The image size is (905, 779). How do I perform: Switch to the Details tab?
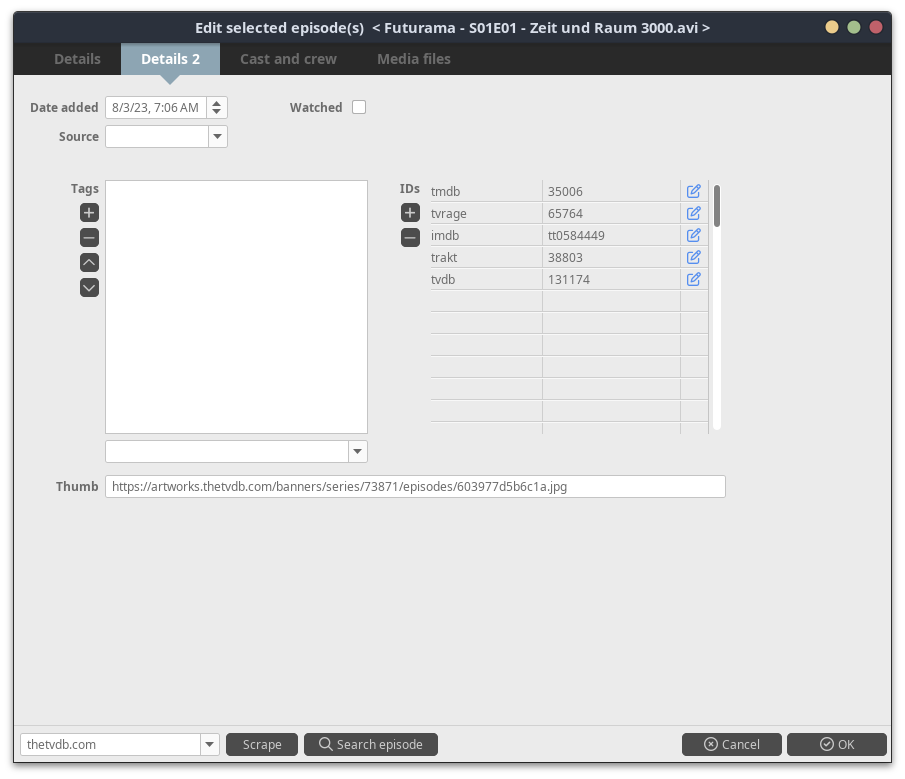pos(77,59)
